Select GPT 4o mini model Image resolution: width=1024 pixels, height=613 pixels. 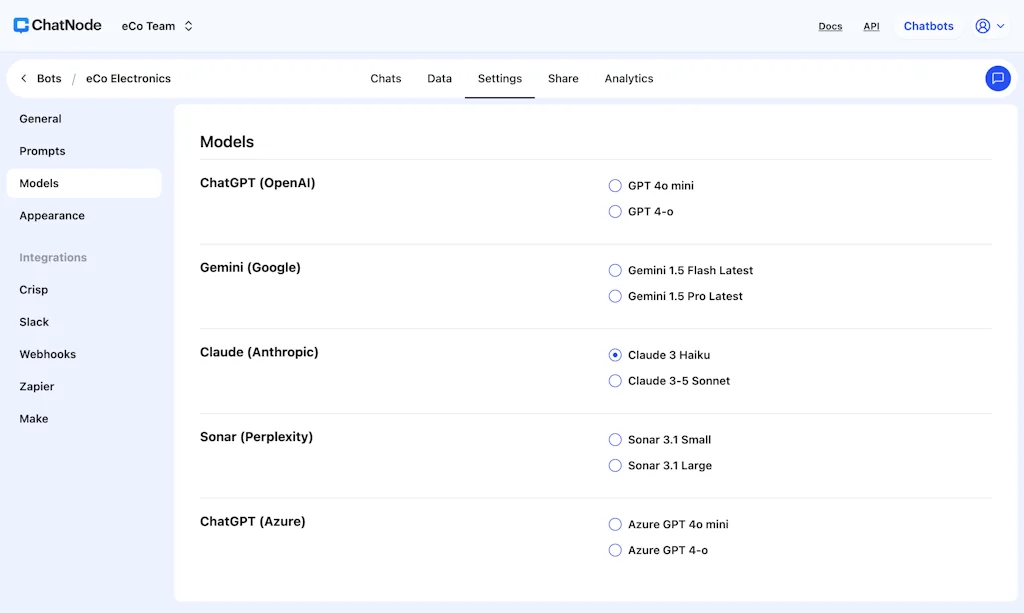pyautogui.click(x=615, y=185)
